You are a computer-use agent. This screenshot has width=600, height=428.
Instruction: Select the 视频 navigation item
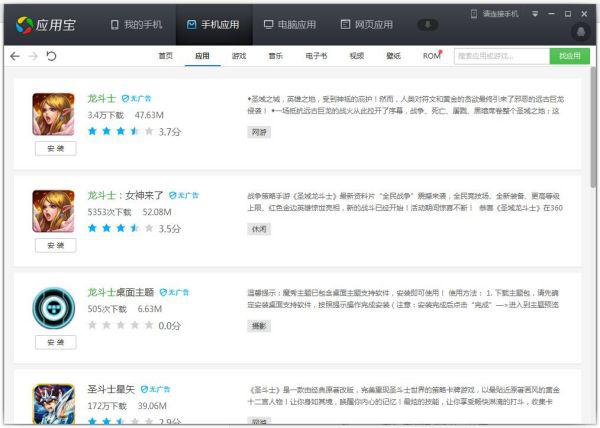[x=357, y=56]
